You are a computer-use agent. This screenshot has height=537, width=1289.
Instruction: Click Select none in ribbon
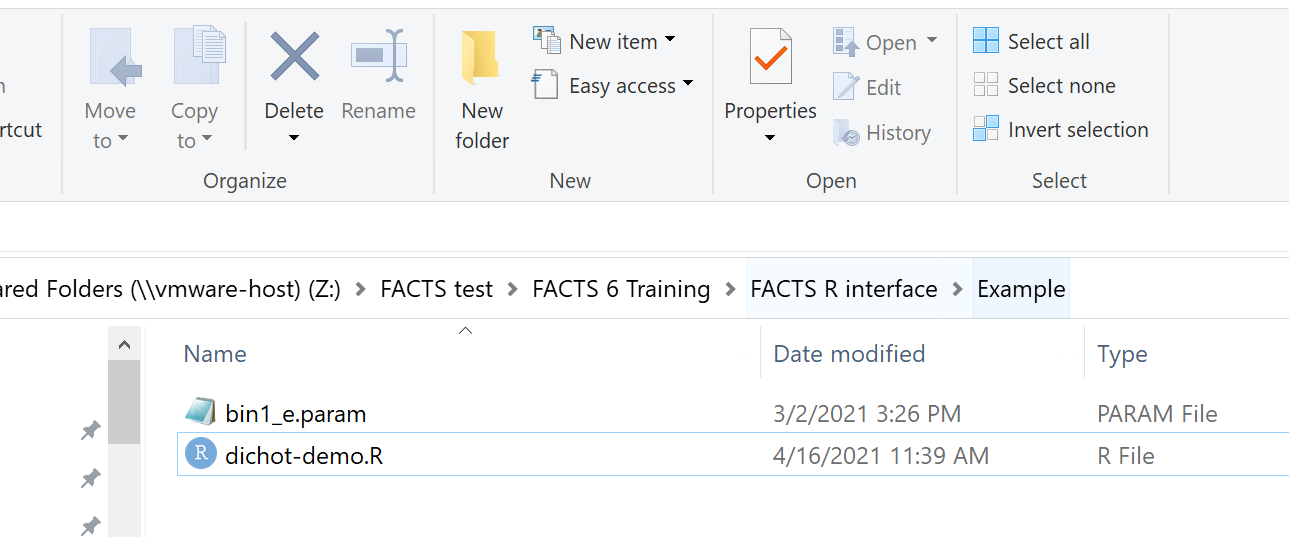click(x=1045, y=86)
